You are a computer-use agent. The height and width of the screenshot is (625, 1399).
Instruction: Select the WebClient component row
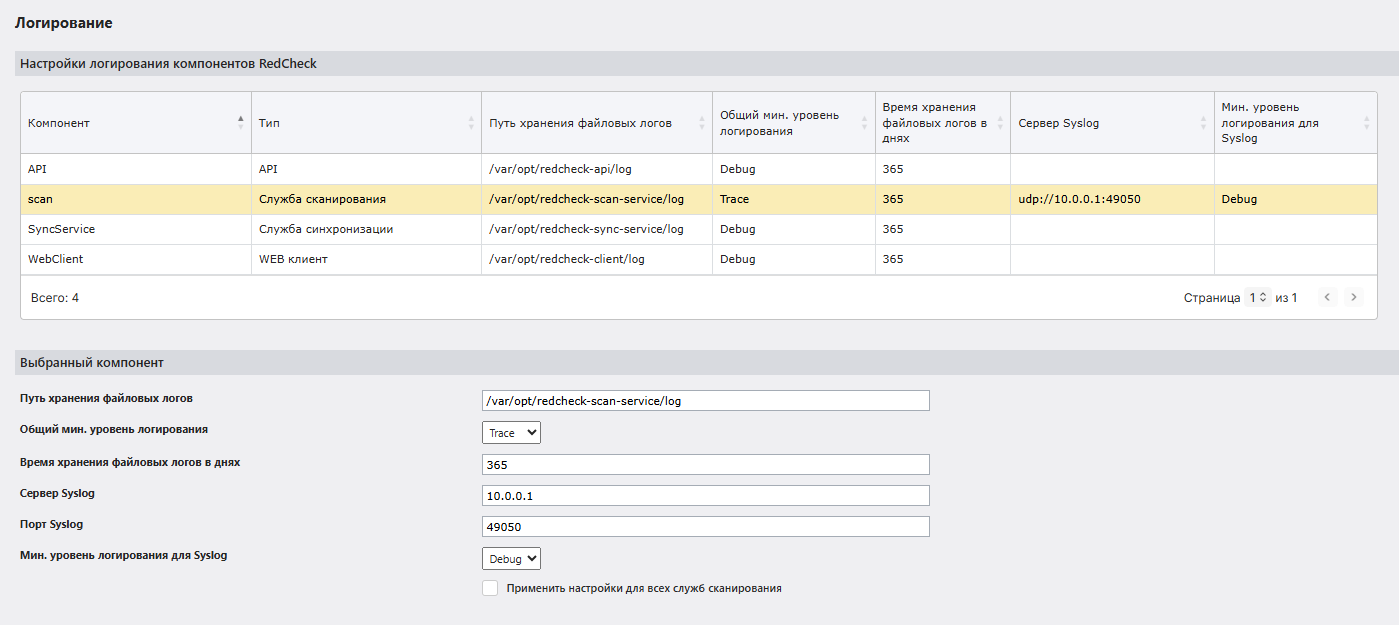[699, 259]
